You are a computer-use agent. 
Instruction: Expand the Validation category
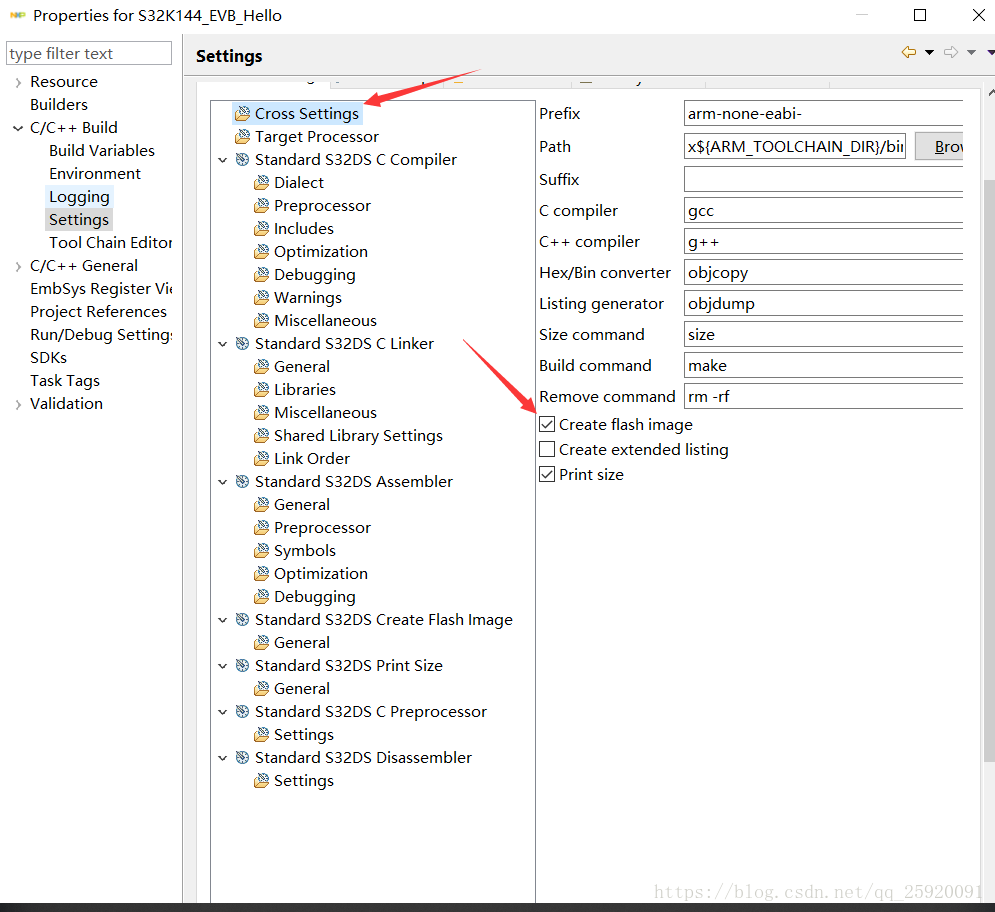point(18,404)
